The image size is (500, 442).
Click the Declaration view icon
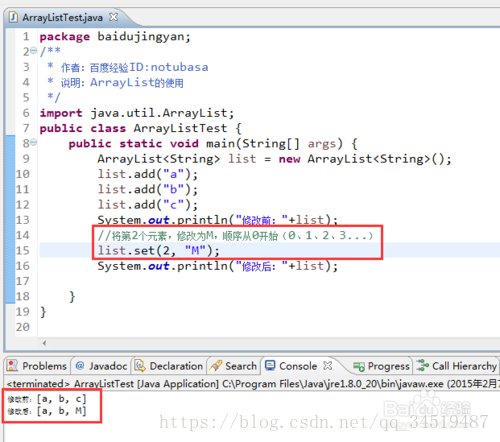[x=140, y=366]
